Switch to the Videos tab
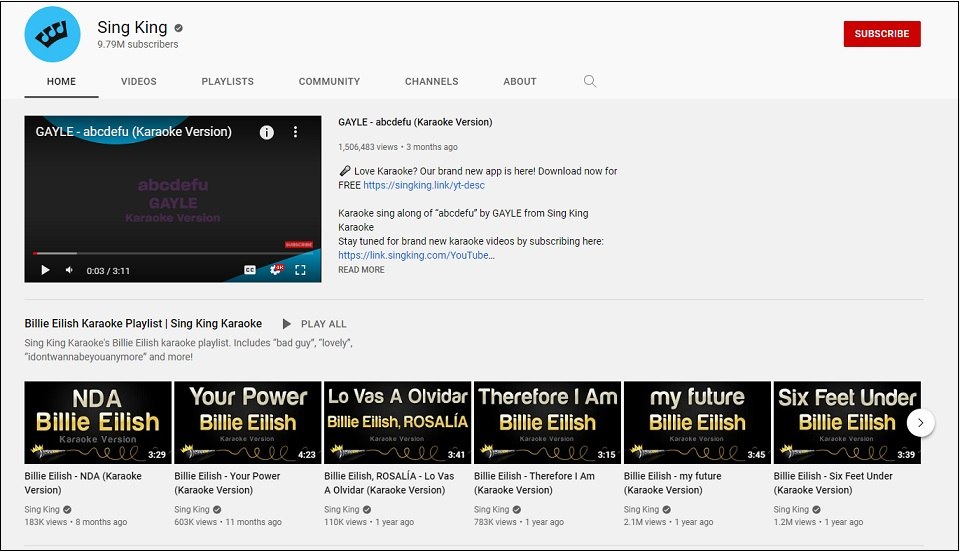This screenshot has width=960, height=551. [139, 81]
